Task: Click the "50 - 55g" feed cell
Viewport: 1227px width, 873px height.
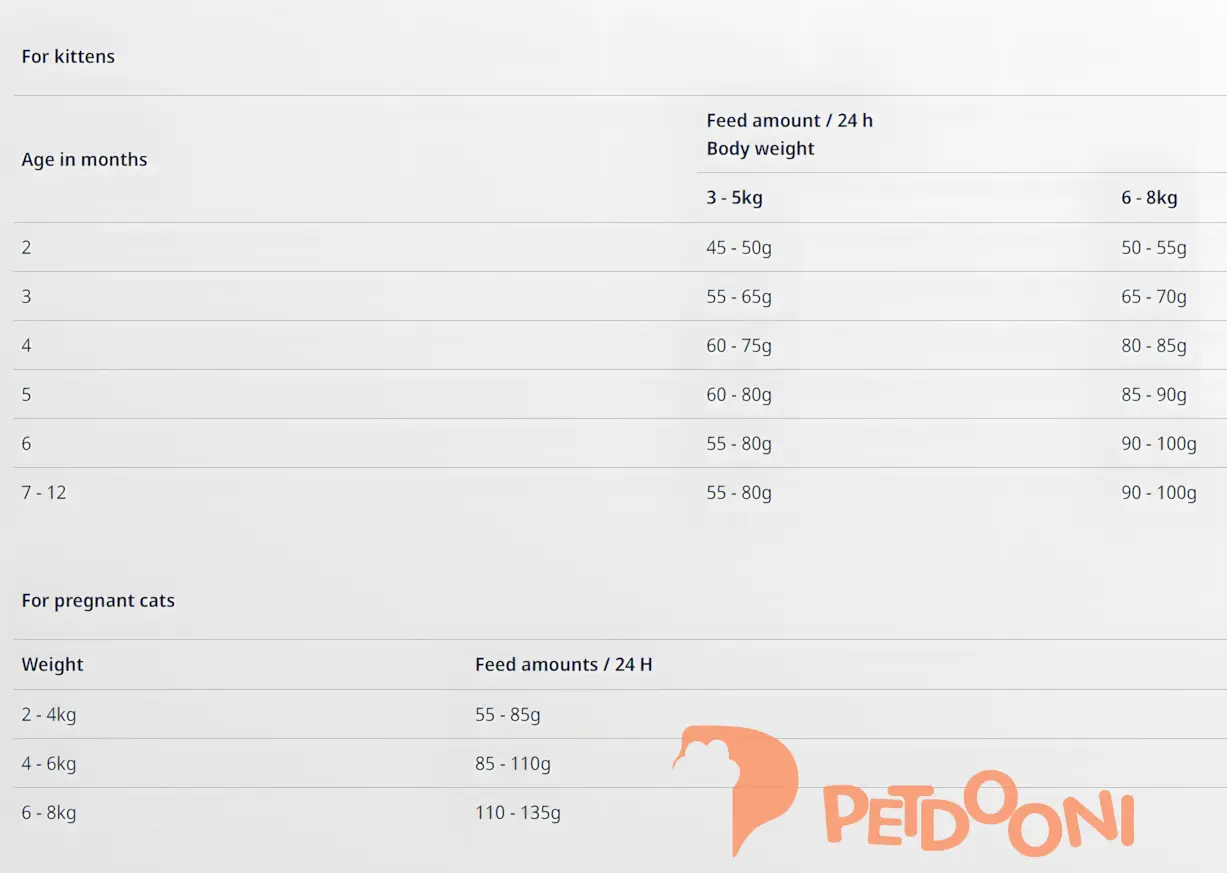Action: [1153, 248]
